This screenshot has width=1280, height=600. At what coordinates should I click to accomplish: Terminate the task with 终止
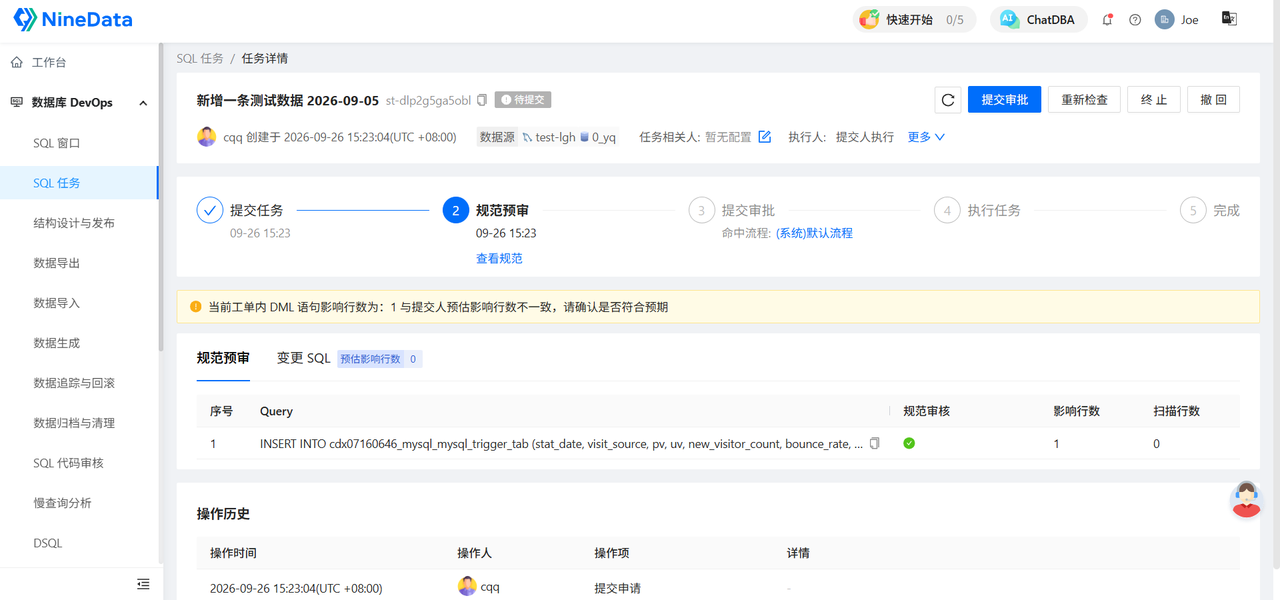pos(1154,100)
